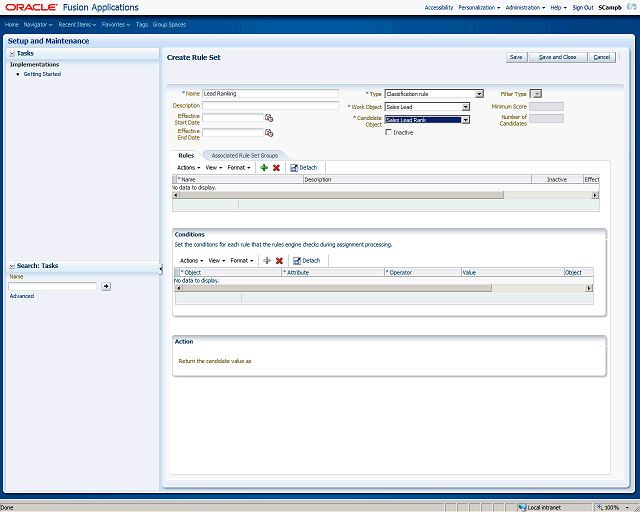This screenshot has height=512, width=640.
Task: Collapse the left pane splitter arrow
Action: (x=161, y=269)
